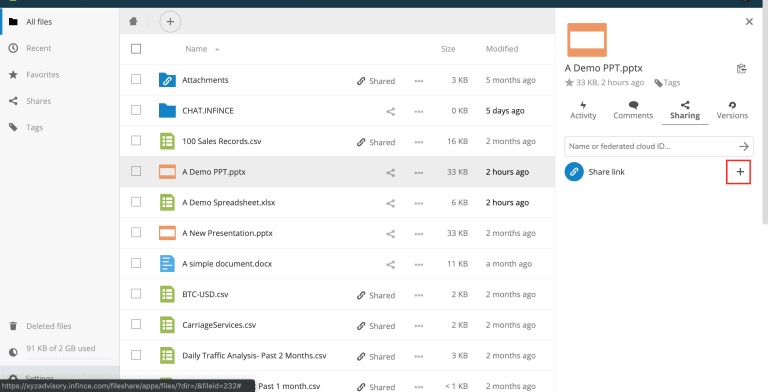Screen dimensions: 768x392
Task: Open more actions for BTC-USD.csv
Action: [419, 295]
